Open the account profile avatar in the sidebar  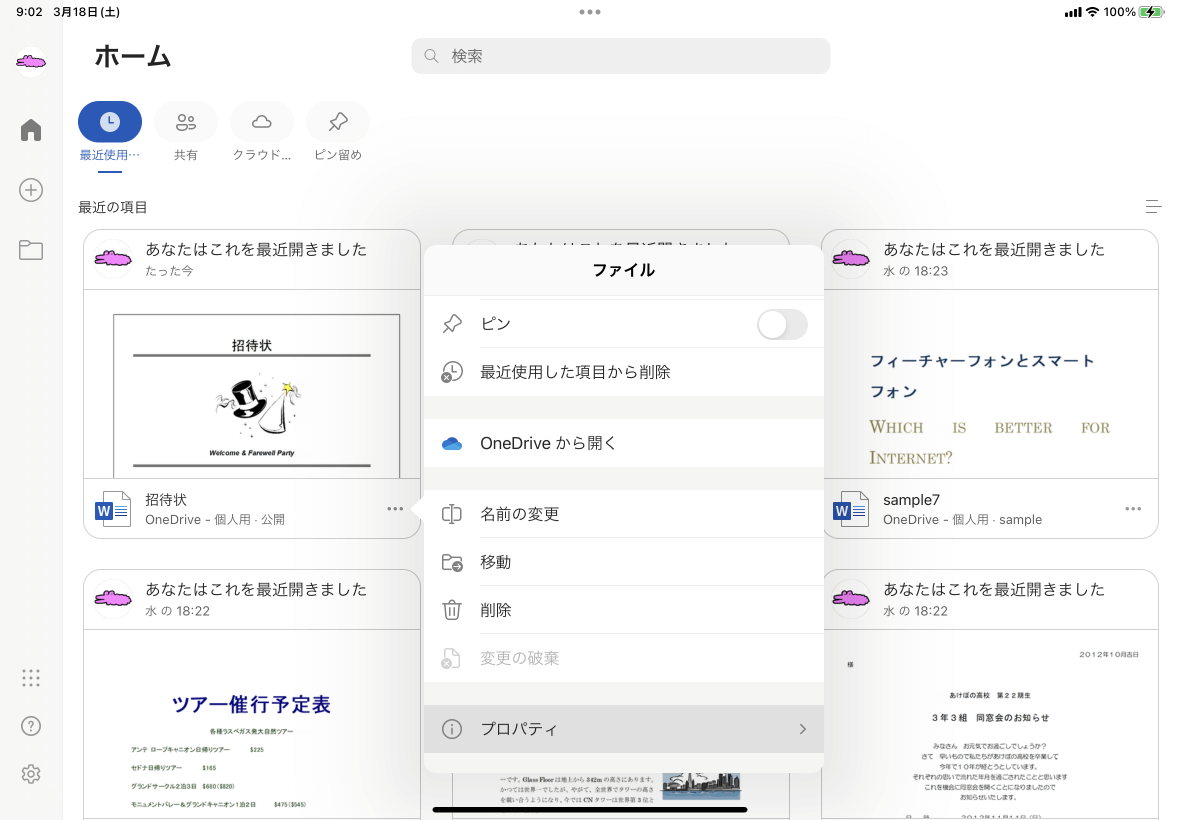tap(31, 61)
